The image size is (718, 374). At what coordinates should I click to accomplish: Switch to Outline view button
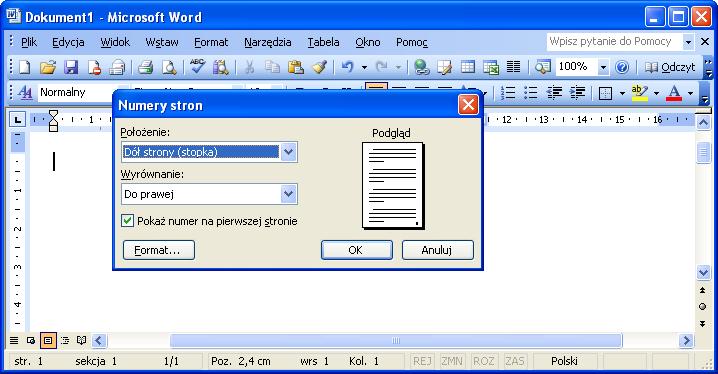point(65,341)
